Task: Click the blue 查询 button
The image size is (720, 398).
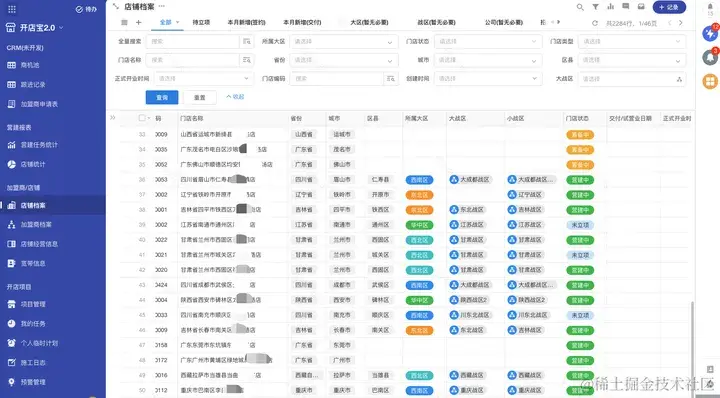Action: pyautogui.click(x=162, y=97)
